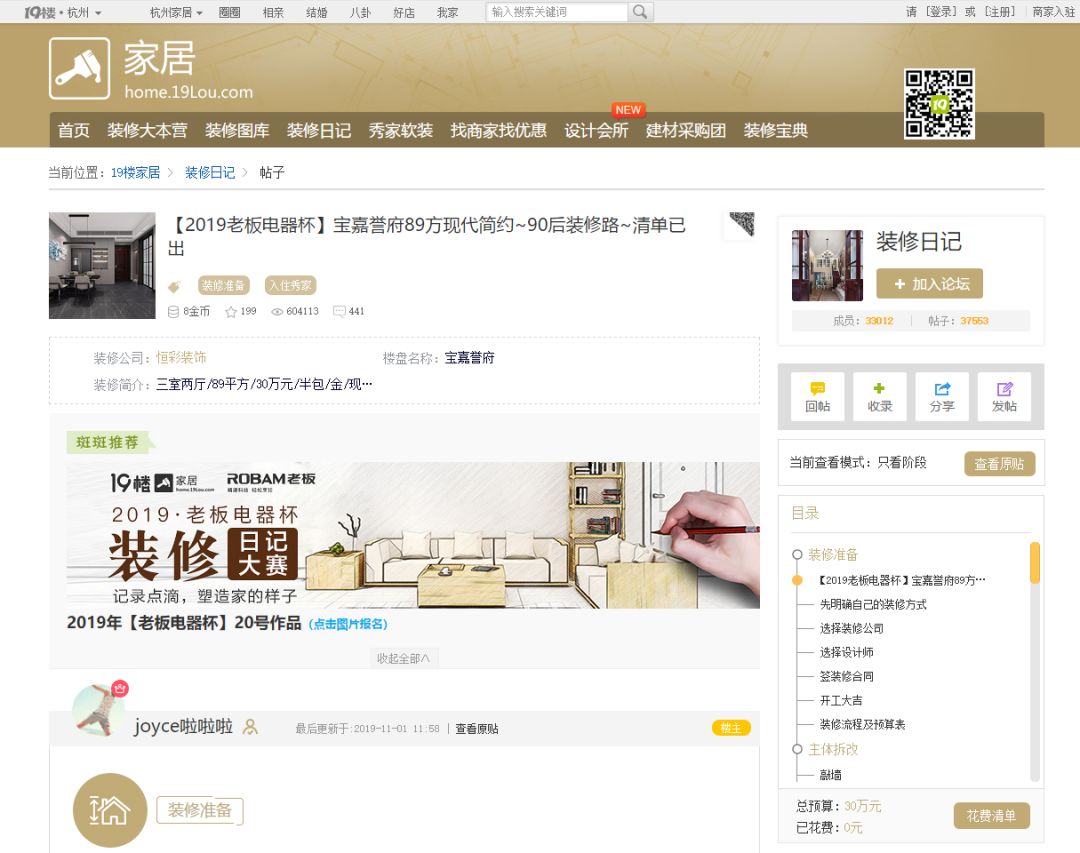This screenshot has height=853, width=1080.
Task: Click the 恒彩装饰 company link
Action: coord(180,358)
